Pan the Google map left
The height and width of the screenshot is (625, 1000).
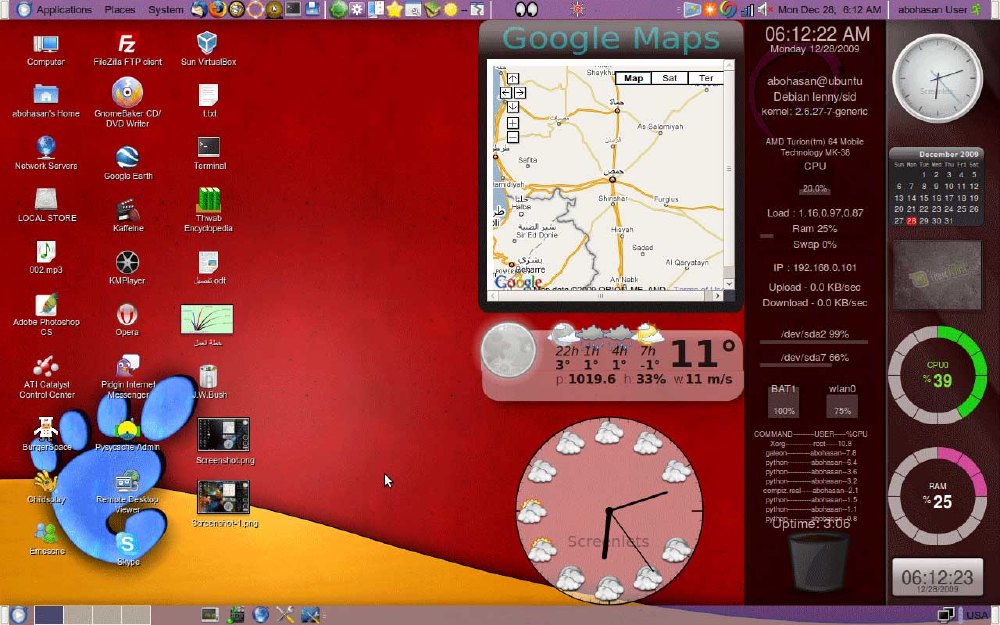(506, 92)
